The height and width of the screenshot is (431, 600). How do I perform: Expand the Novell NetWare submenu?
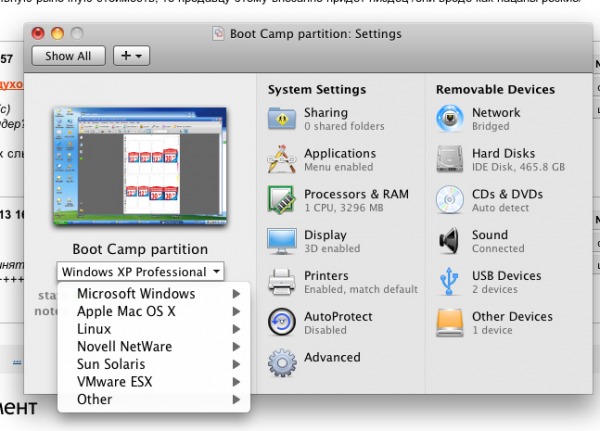click(x=154, y=346)
